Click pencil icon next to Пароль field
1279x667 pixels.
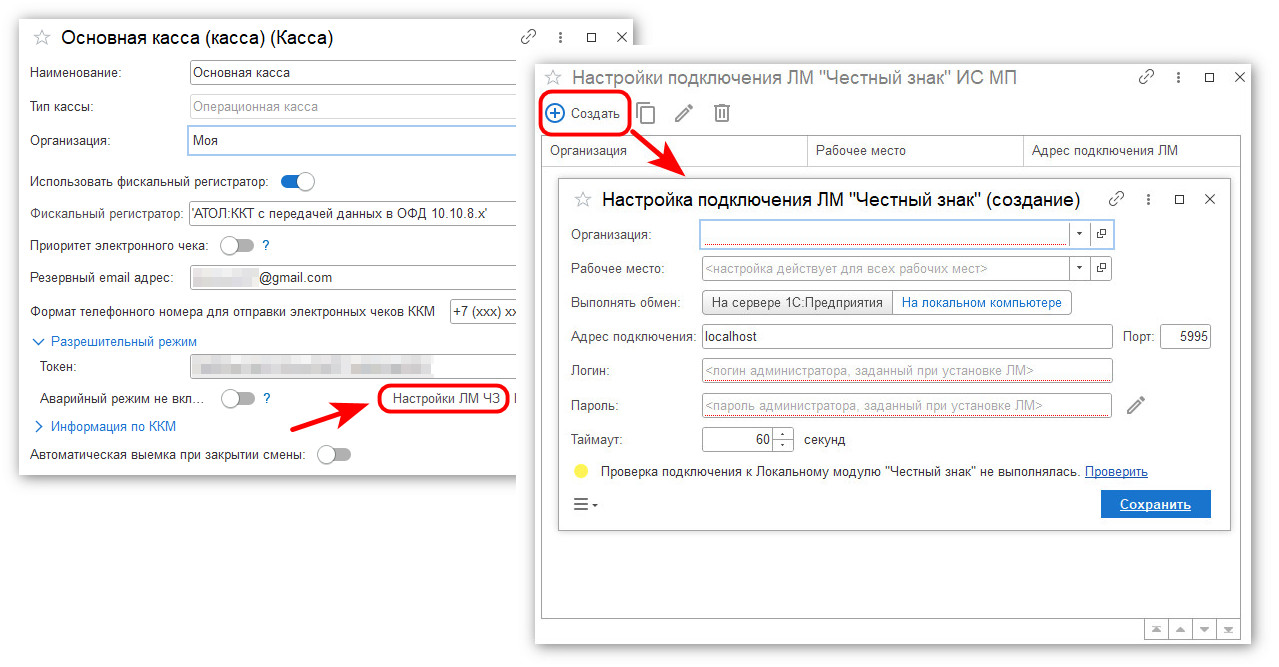[x=1135, y=405]
